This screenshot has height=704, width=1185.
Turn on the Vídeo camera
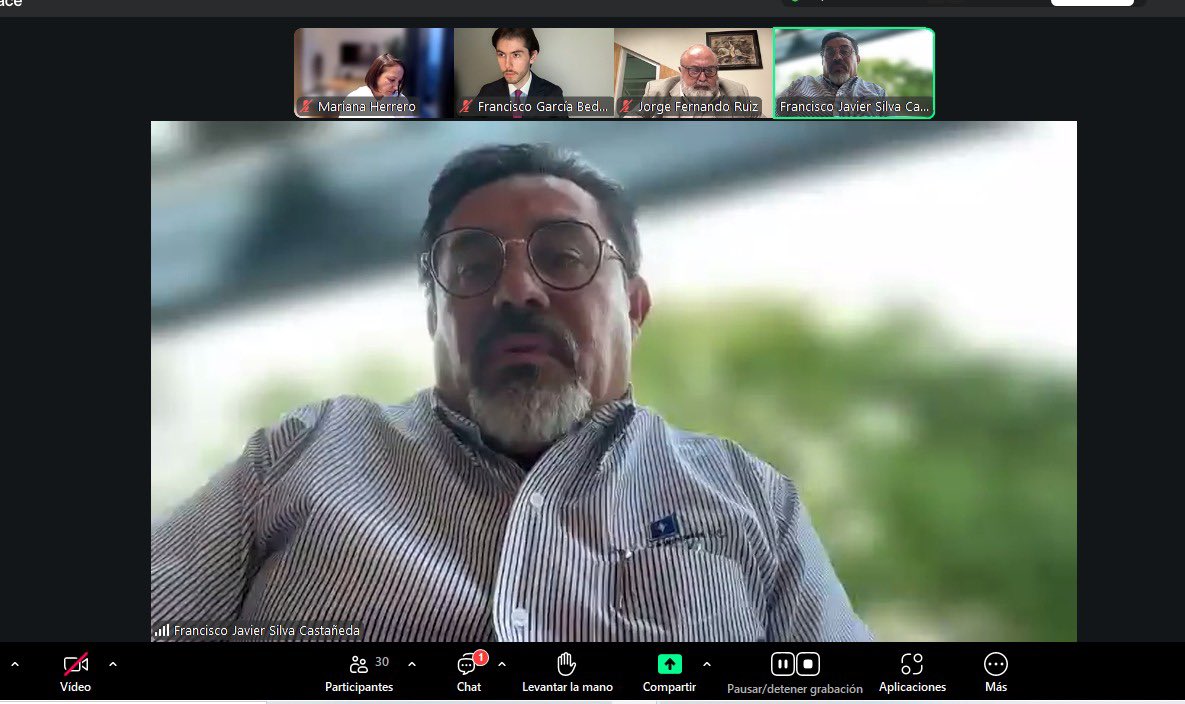[x=75, y=672]
